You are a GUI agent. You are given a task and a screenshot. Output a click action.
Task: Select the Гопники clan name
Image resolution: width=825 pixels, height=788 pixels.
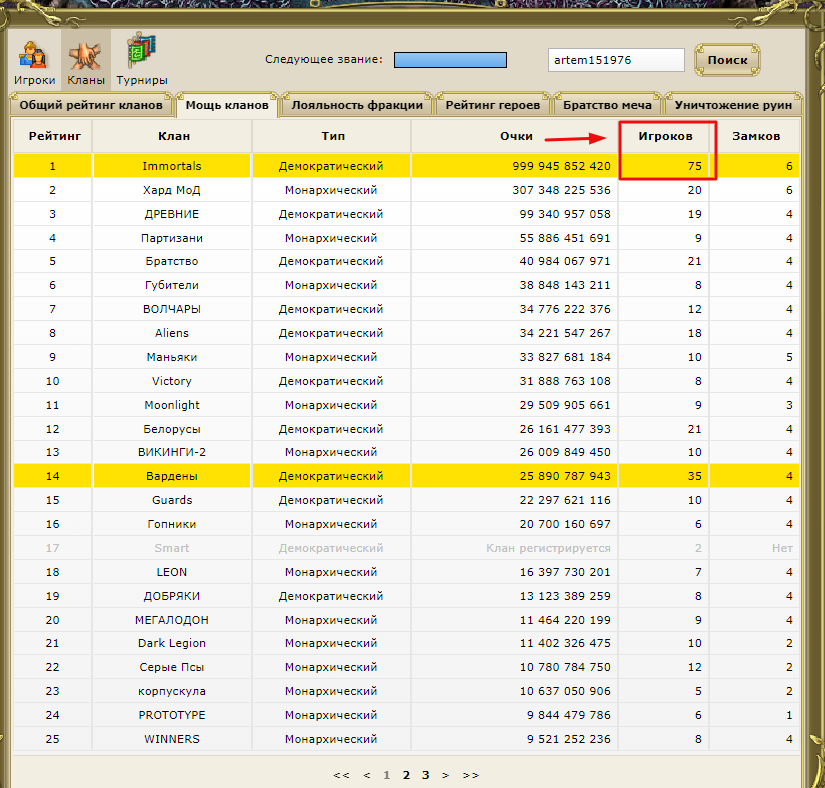pyautogui.click(x=172, y=524)
